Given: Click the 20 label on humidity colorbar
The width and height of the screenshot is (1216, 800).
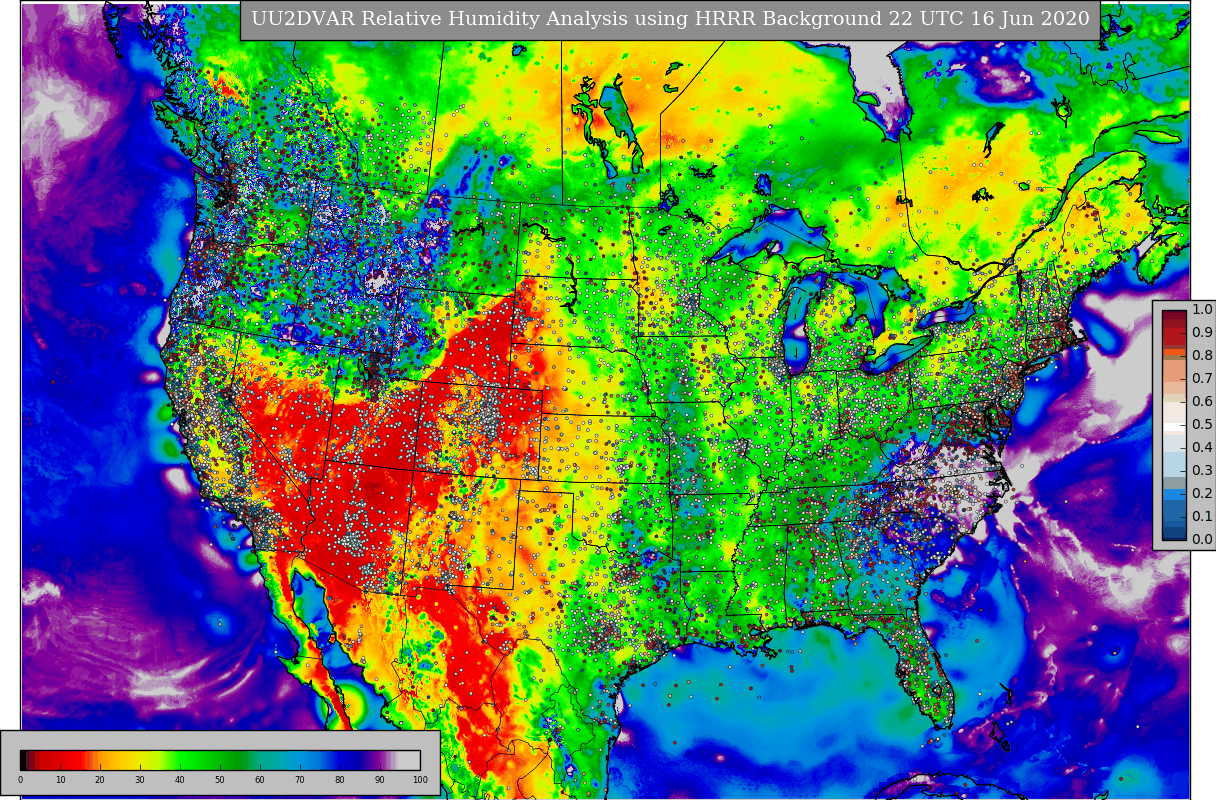Looking at the screenshot, I should pos(100,780).
